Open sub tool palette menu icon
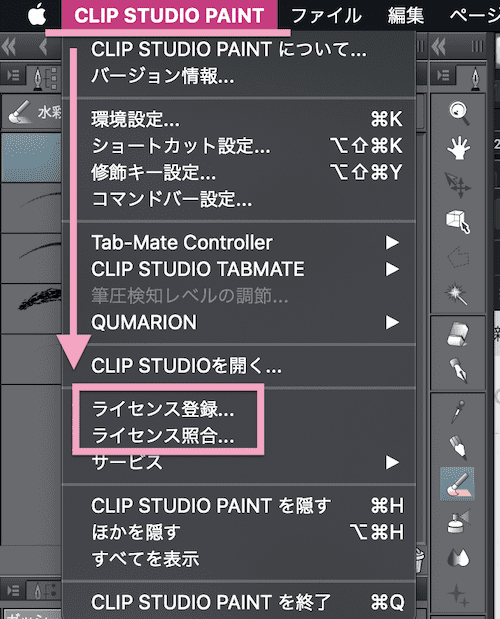The height and width of the screenshot is (619, 500). 13,75
